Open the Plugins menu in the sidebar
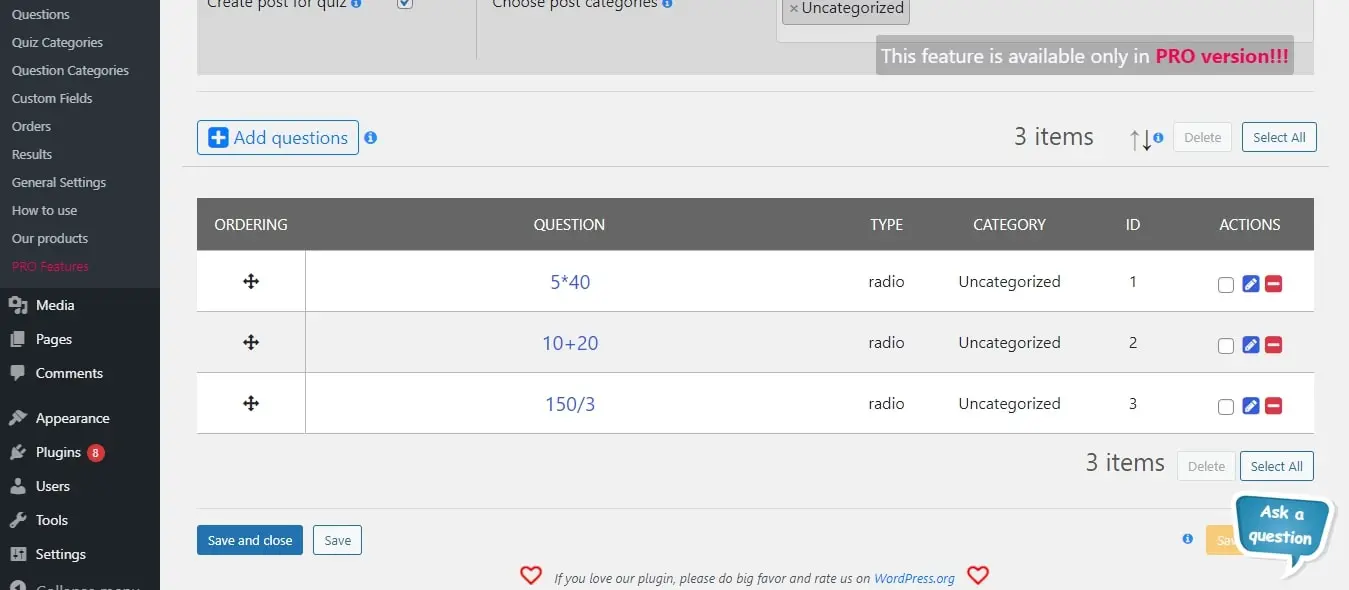 point(58,452)
